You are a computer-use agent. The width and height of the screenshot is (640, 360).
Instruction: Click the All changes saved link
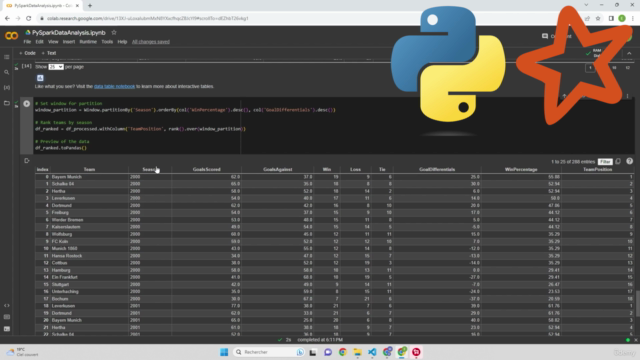151,42
